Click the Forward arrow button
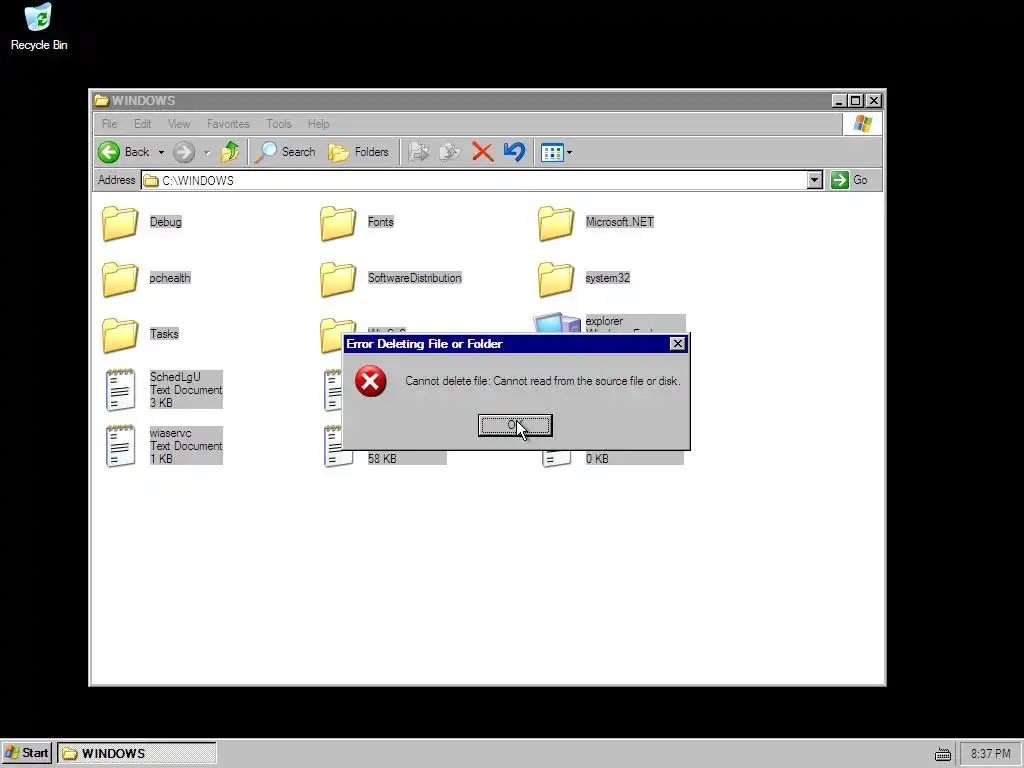Image resolution: width=1024 pixels, height=768 pixels. [x=184, y=152]
